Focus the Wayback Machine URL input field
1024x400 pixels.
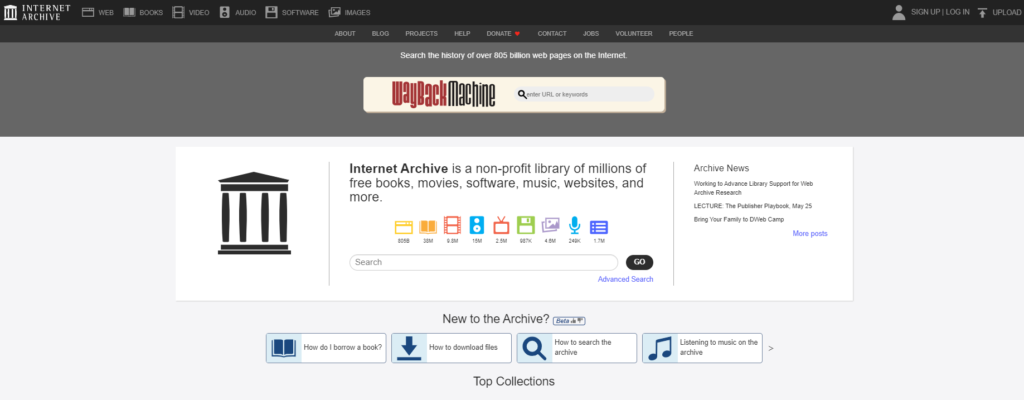584,94
